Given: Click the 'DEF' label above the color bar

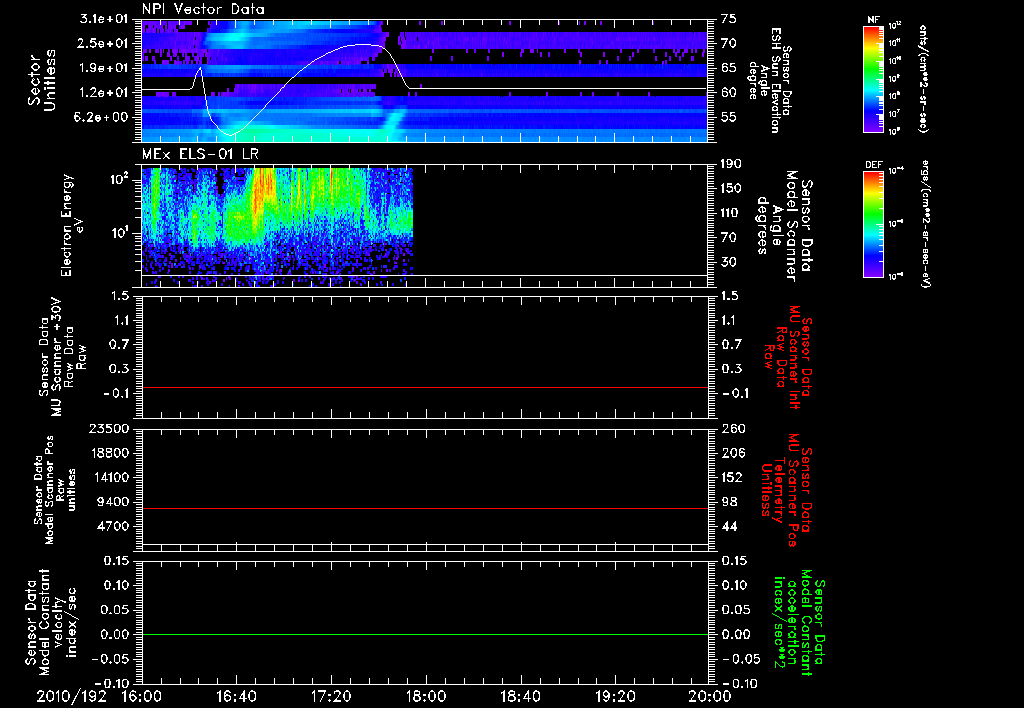Looking at the screenshot, I should (x=873, y=165).
